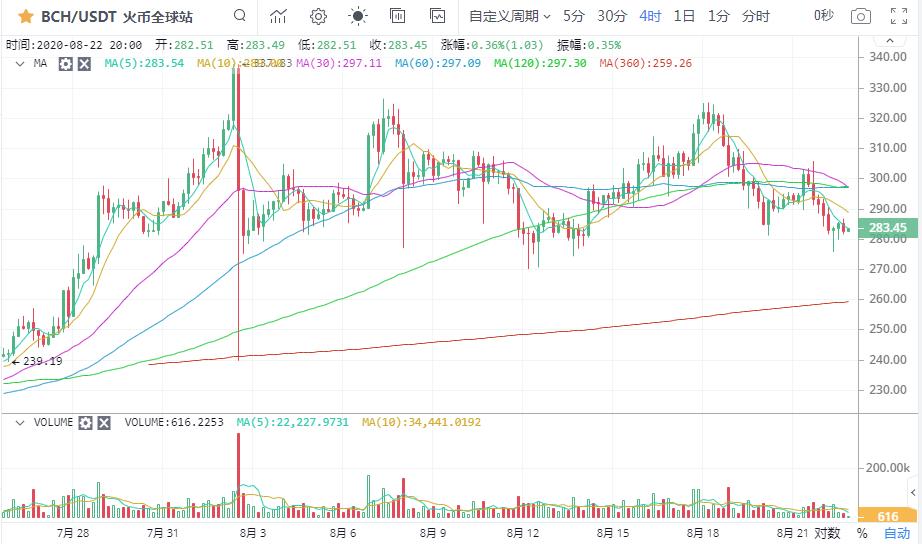922x544 pixels.
Task: Switch theme with the sun icon
Action: coord(357,16)
